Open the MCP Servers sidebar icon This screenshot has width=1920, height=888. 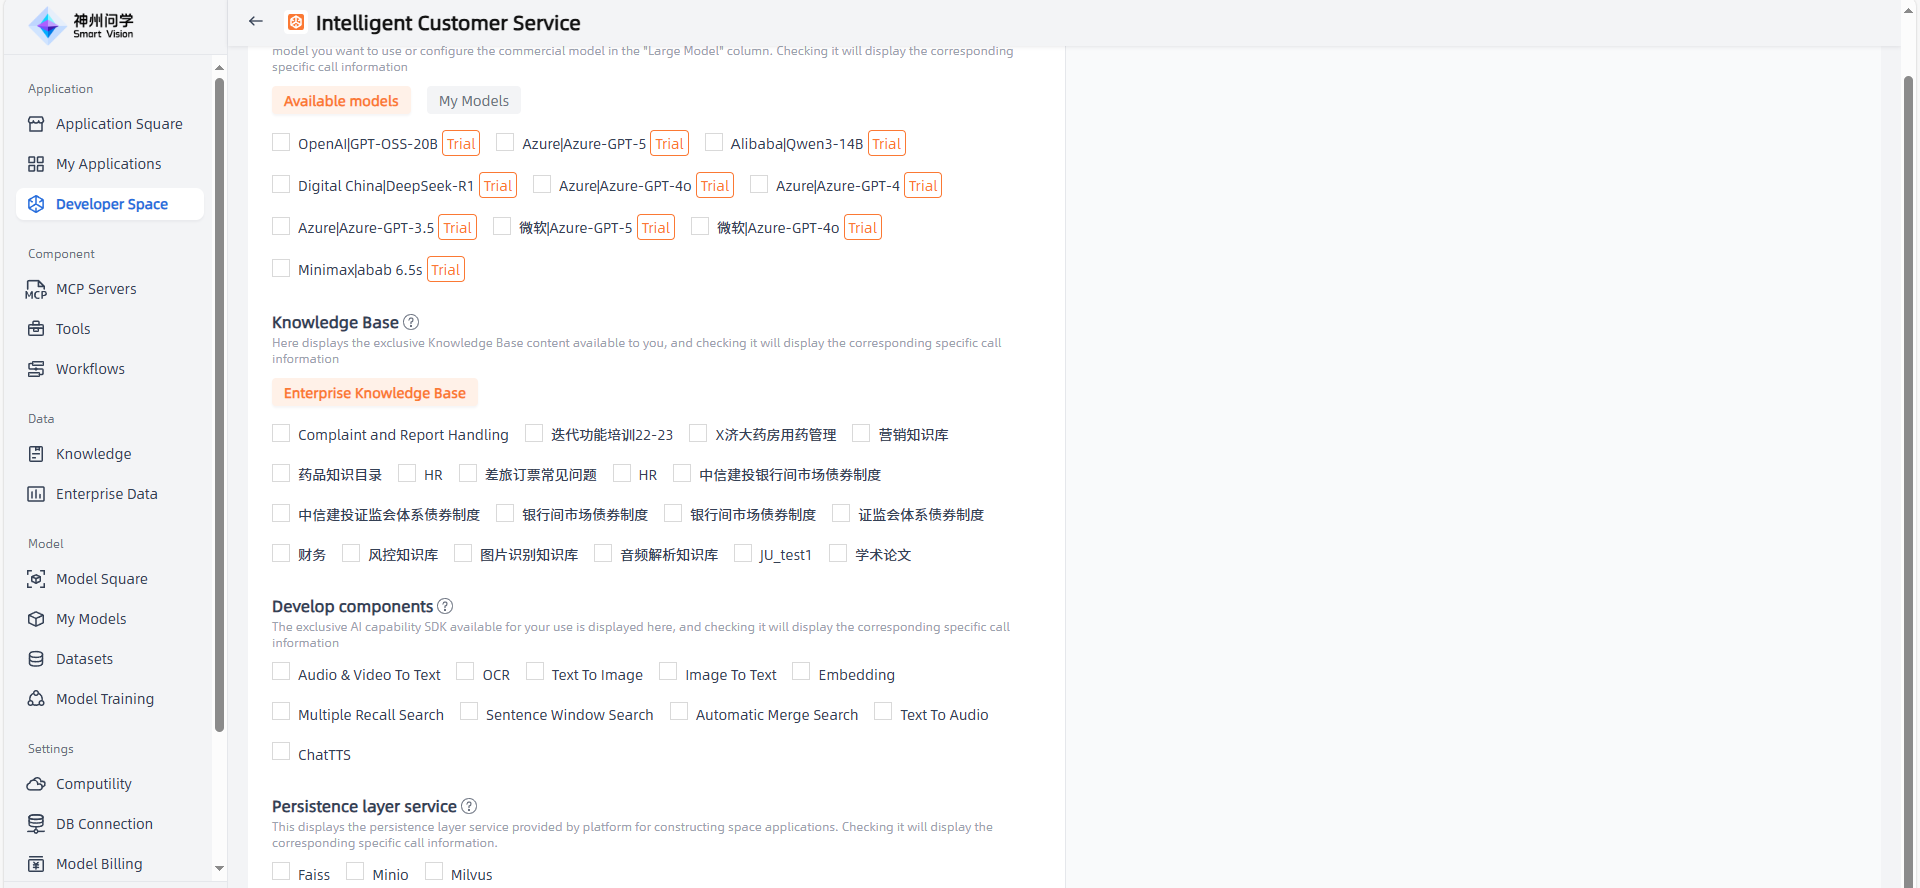click(x=36, y=289)
